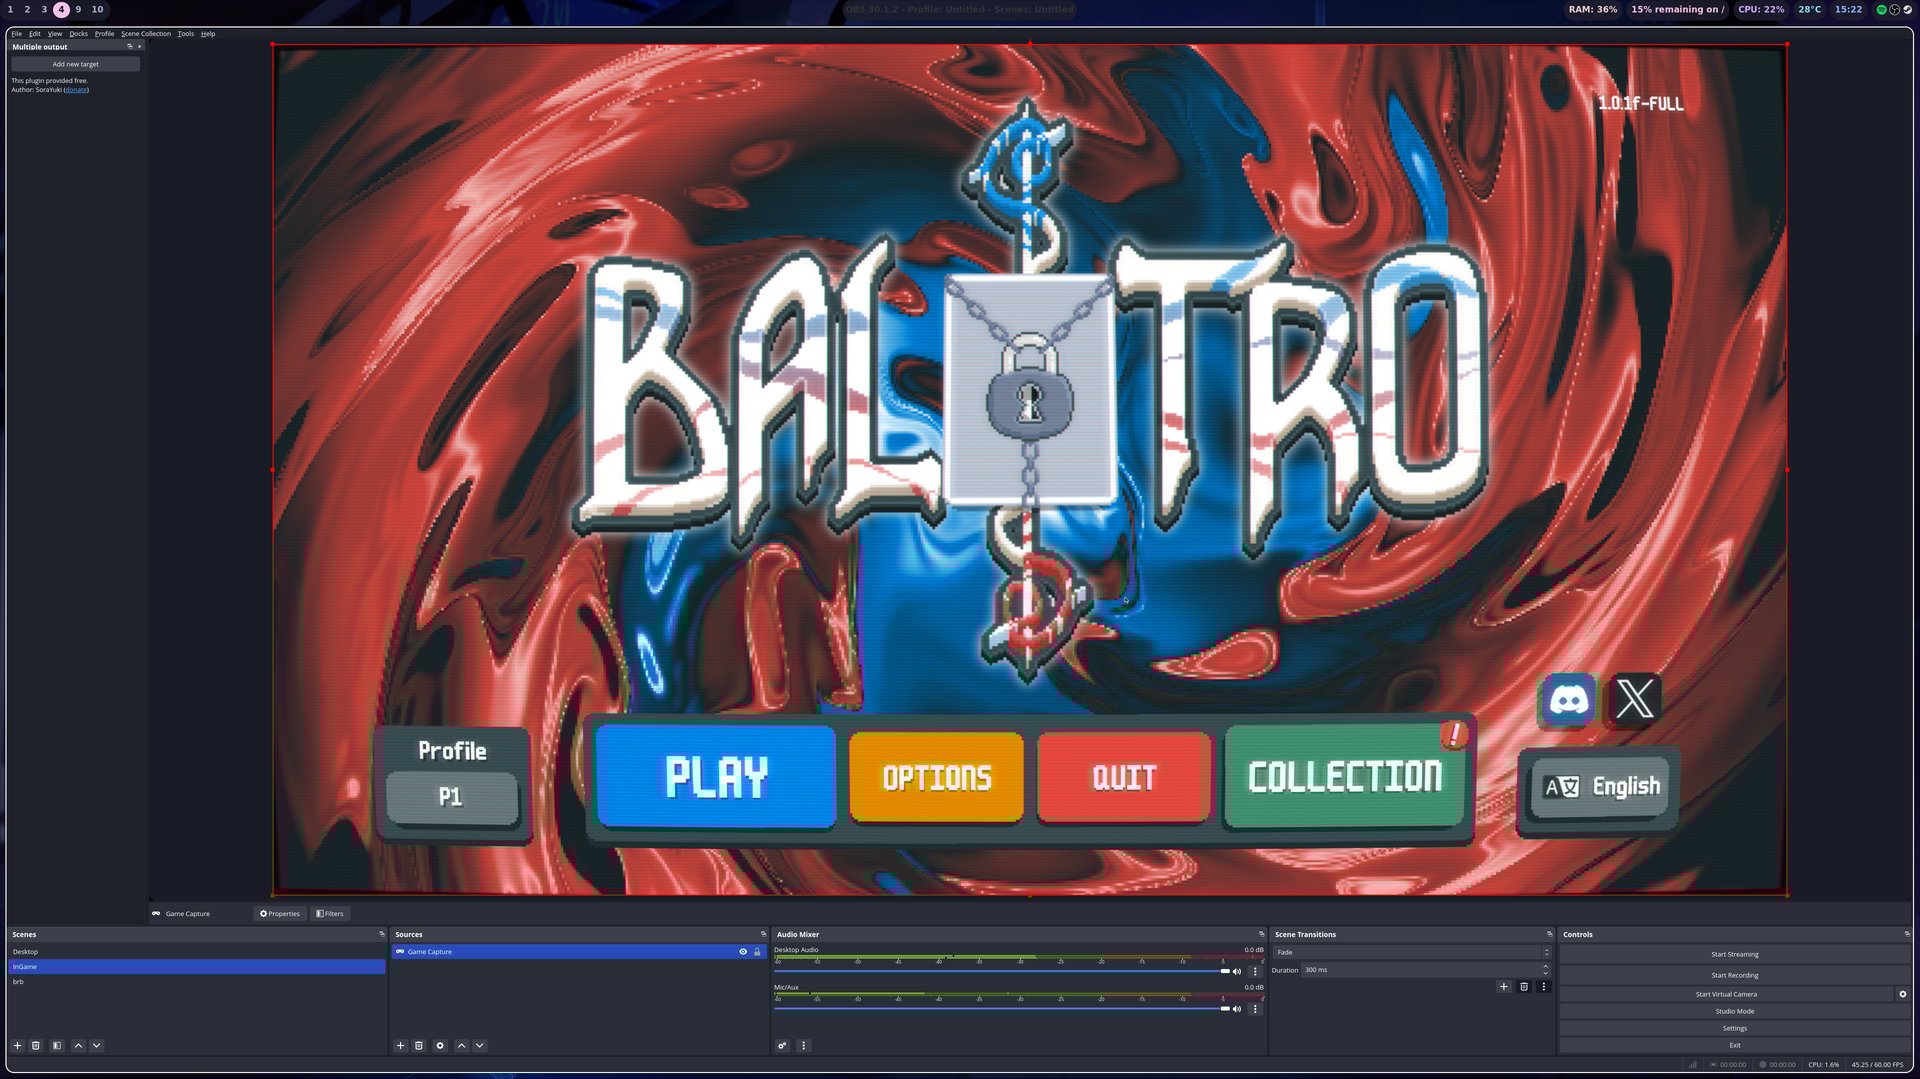The width and height of the screenshot is (1920, 1079).
Task: Open OBS Settings button
Action: (x=1734, y=1028)
